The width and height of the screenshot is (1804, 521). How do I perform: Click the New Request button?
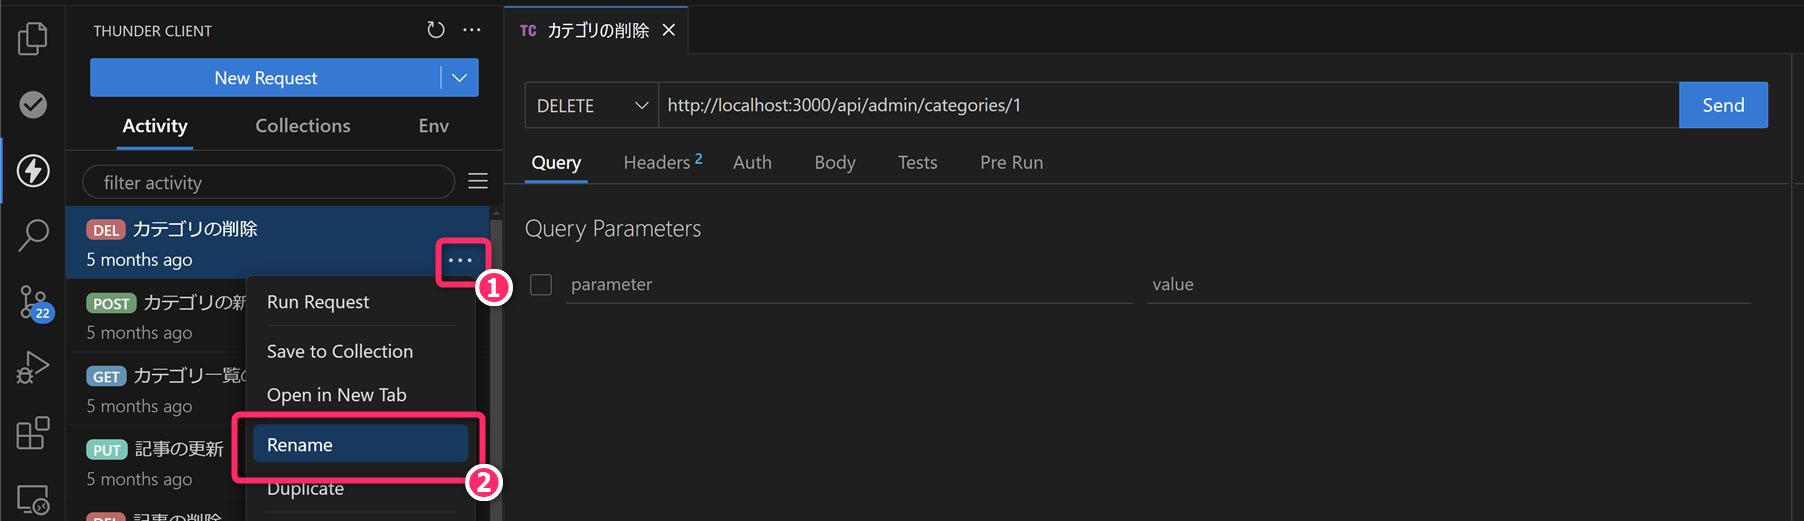tap(265, 78)
